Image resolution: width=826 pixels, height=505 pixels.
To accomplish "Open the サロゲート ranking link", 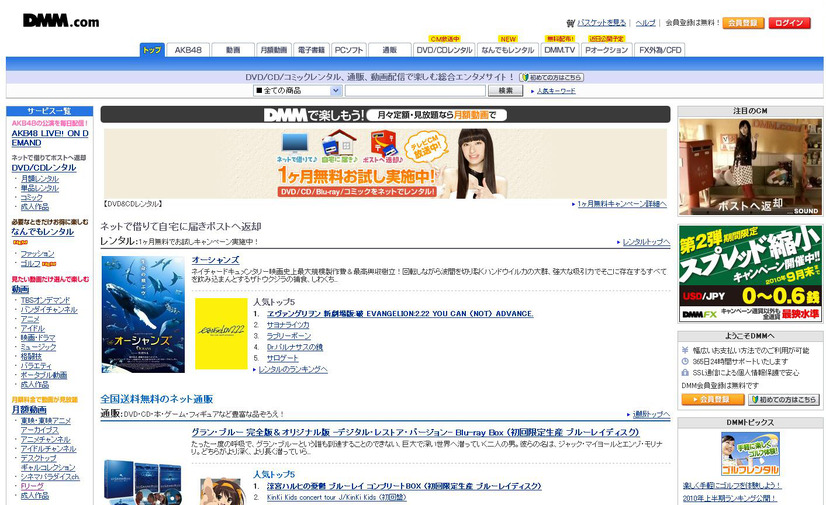I will pos(282,358).
